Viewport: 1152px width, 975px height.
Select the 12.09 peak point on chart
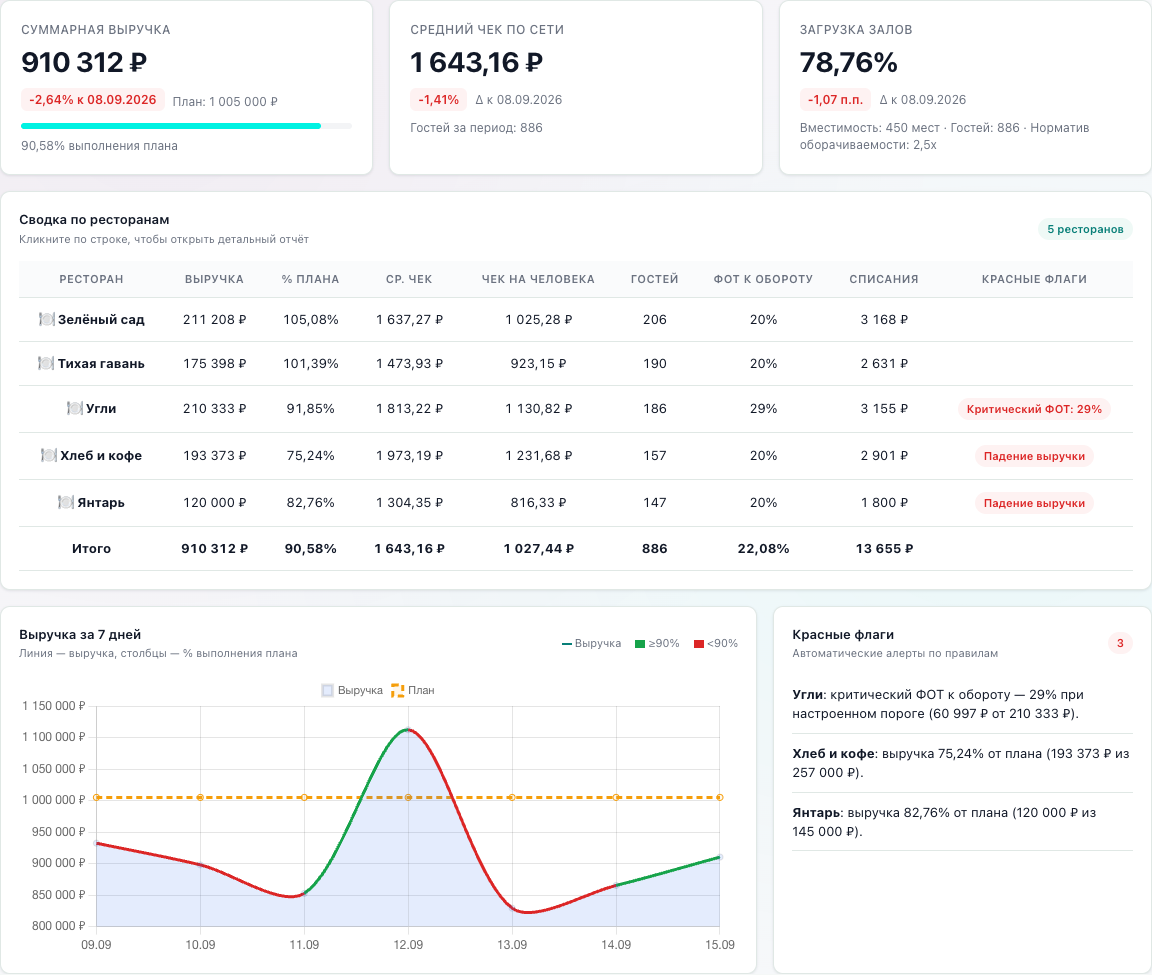pos(408,730)
